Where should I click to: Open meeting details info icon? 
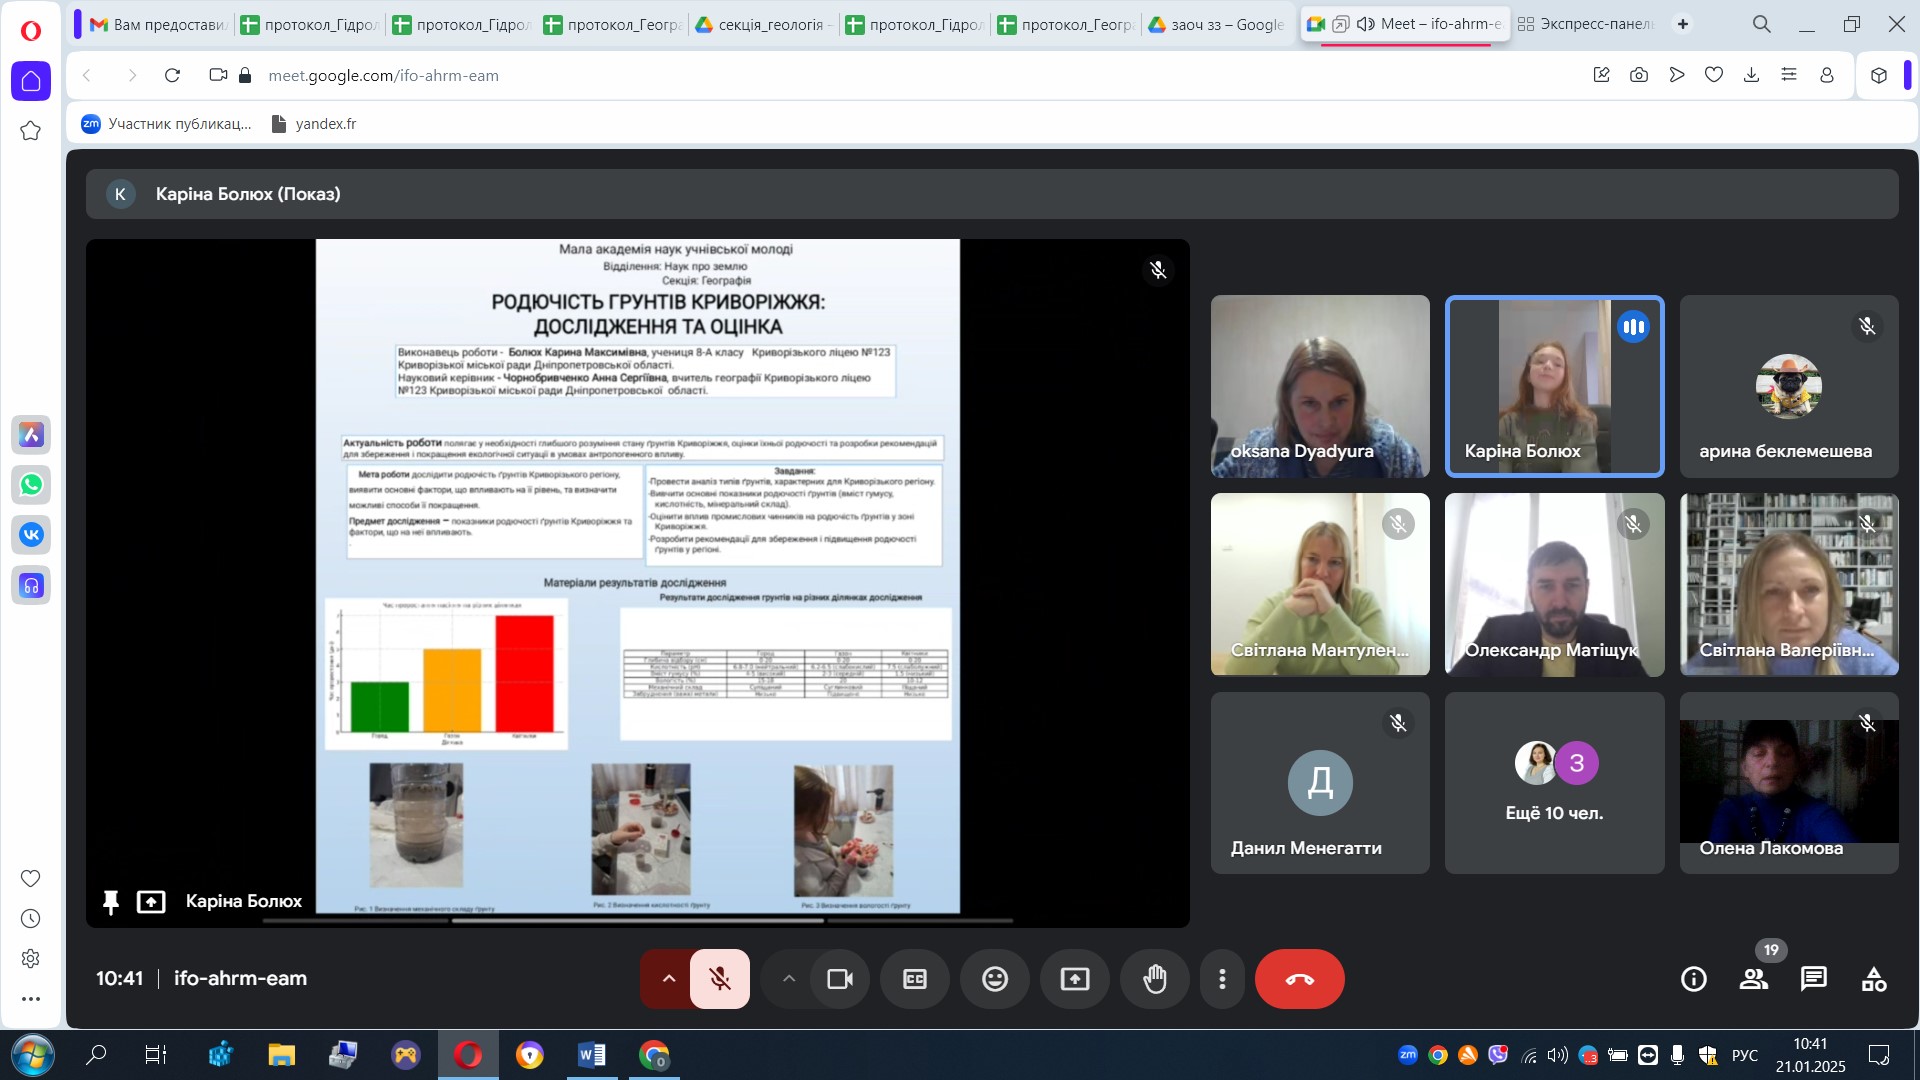click(x=1694, y=979)
